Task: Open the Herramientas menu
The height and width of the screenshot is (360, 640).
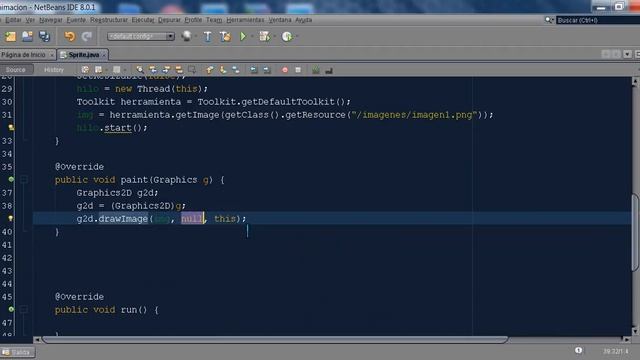Action: [x=245, y=20]
